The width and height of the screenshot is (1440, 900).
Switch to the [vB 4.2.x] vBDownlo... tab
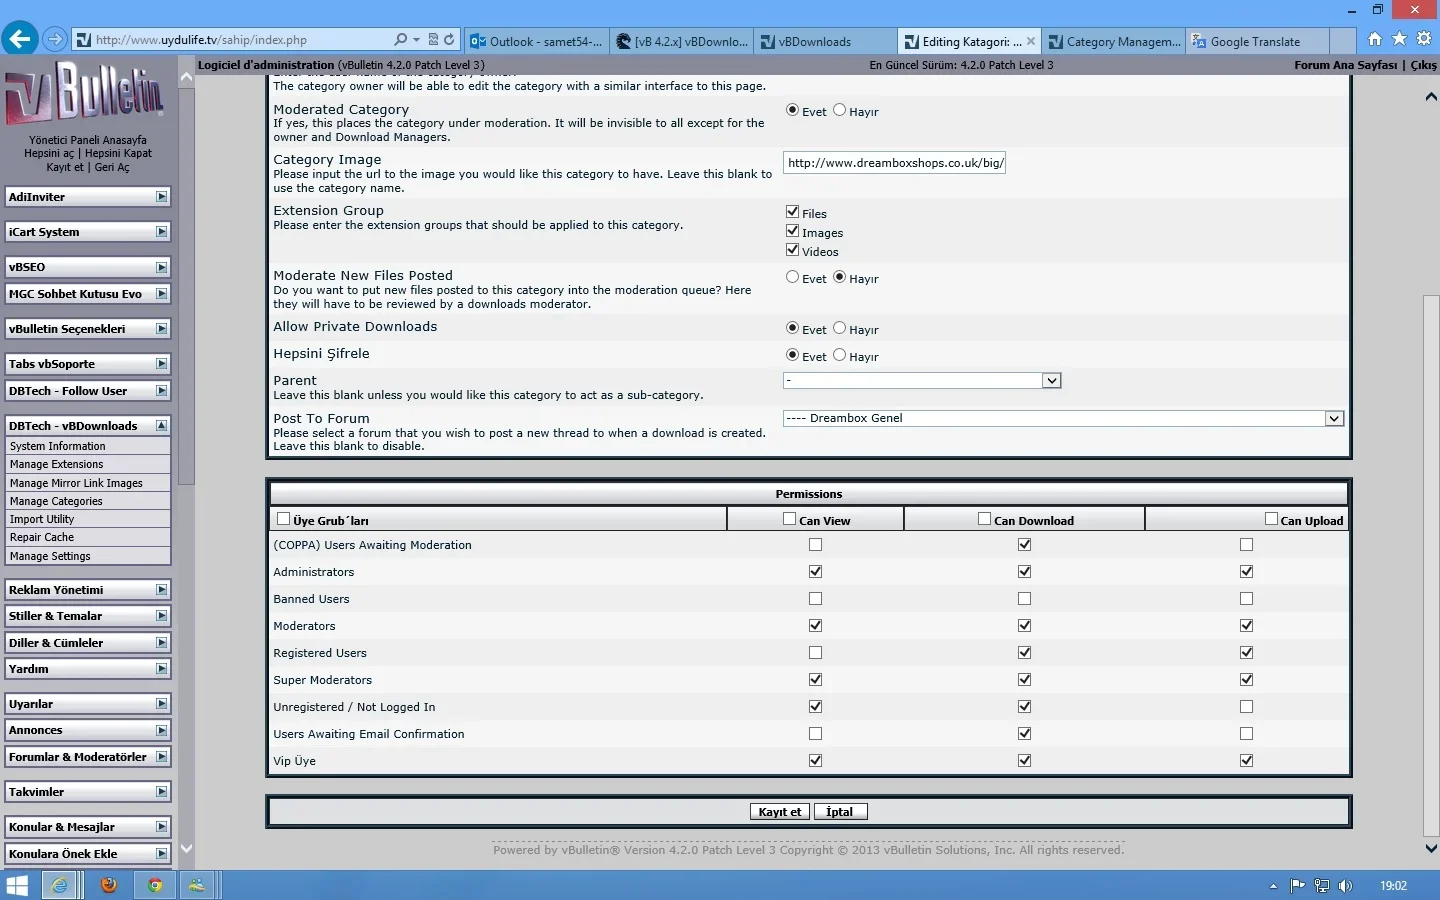point(681,41)
